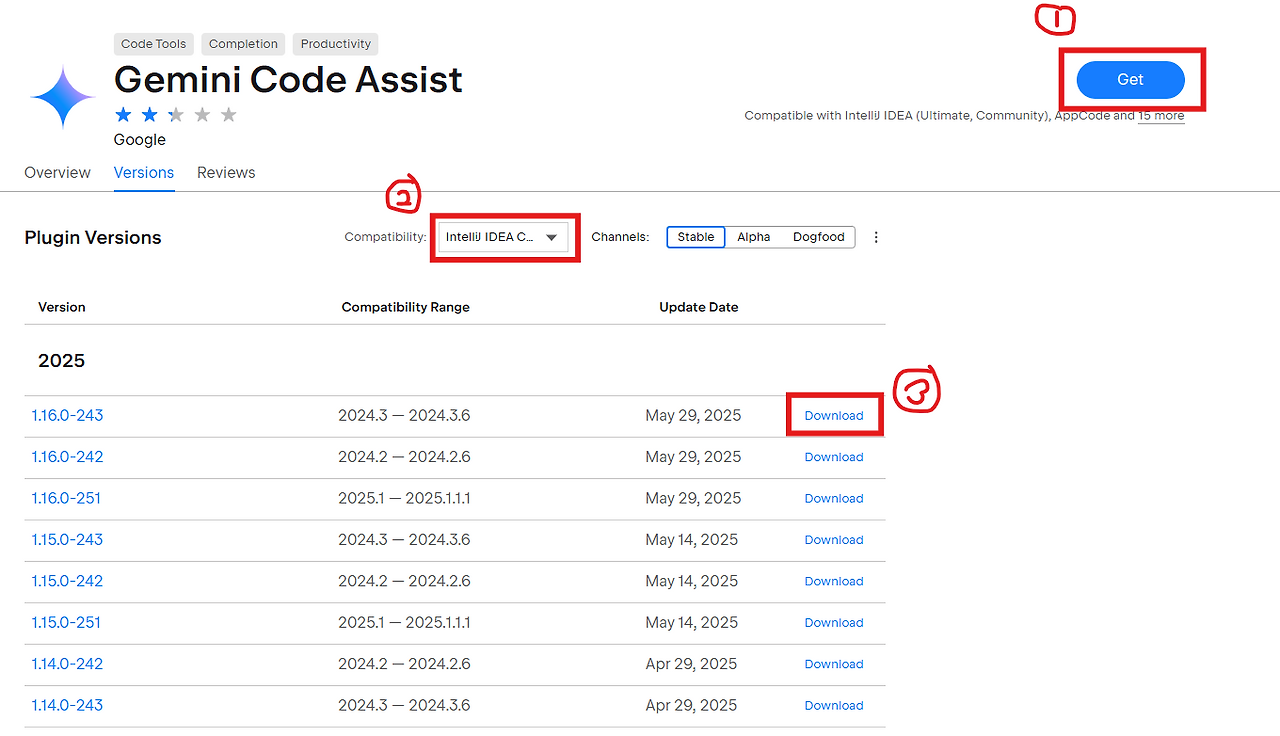Screen dimensions: 1280x736
Task: Click the Compatibility Range column header
Action: [x=405, y=307]
